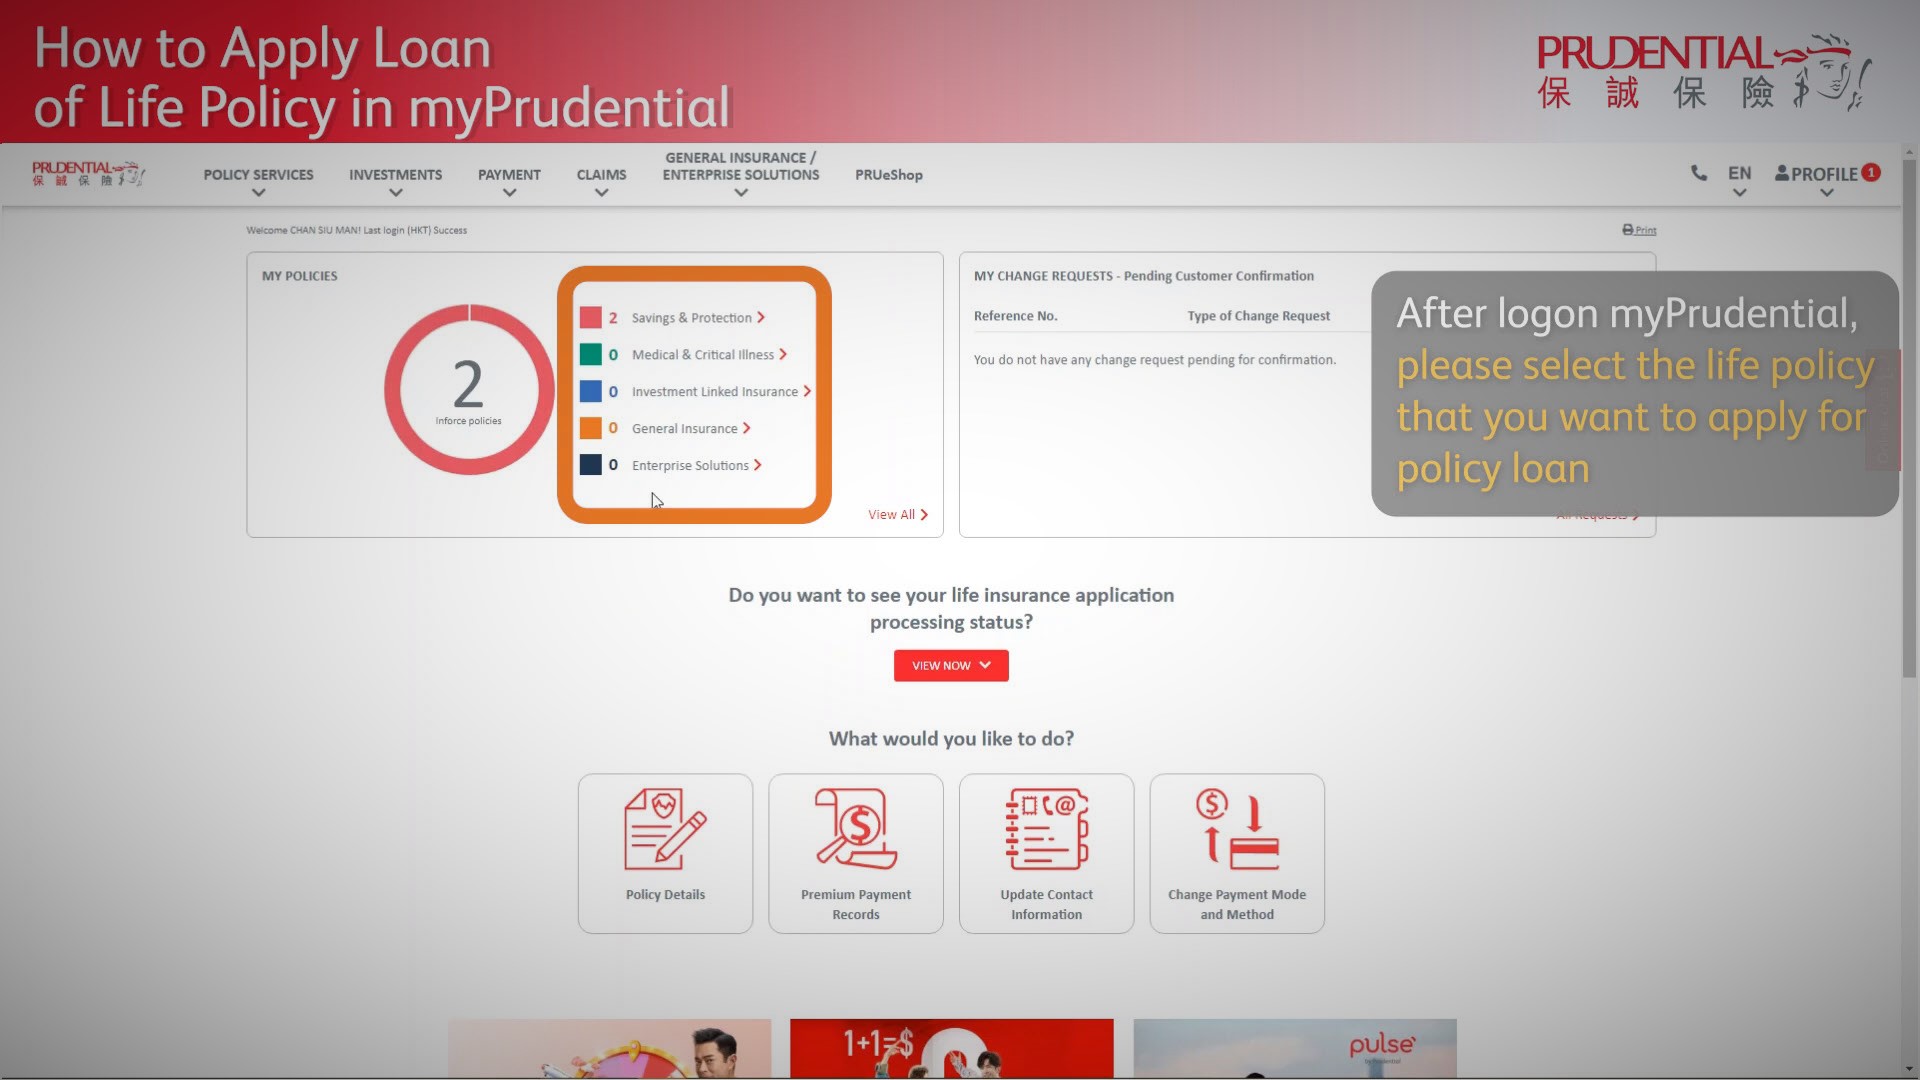Screen dimensions: 1920x1080
Task: Click the phone contact icon
Action: tap(1698, 173)
